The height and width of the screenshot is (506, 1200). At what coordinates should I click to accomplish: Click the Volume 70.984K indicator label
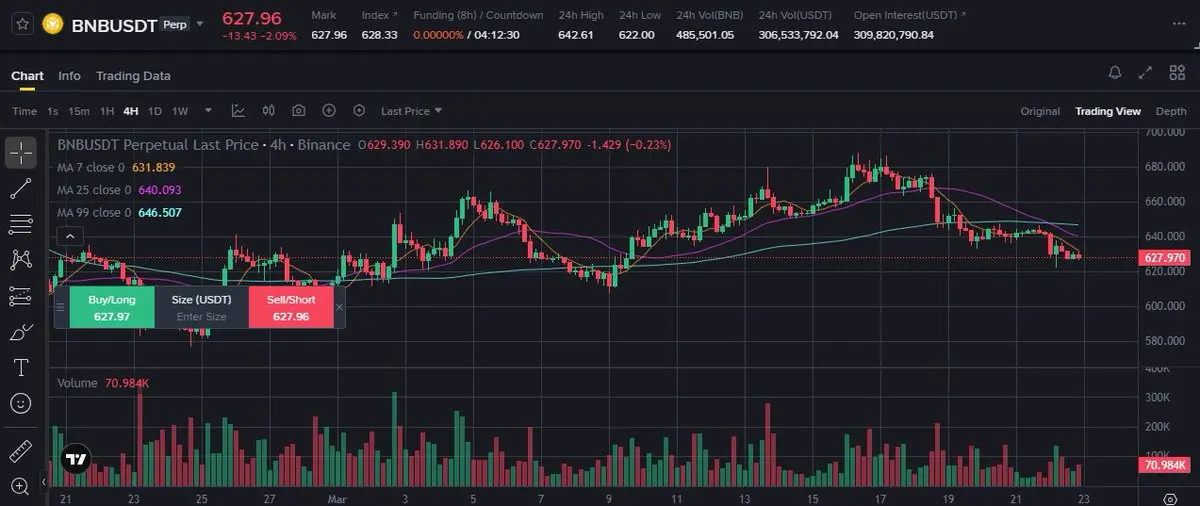(x=103, y=383)
